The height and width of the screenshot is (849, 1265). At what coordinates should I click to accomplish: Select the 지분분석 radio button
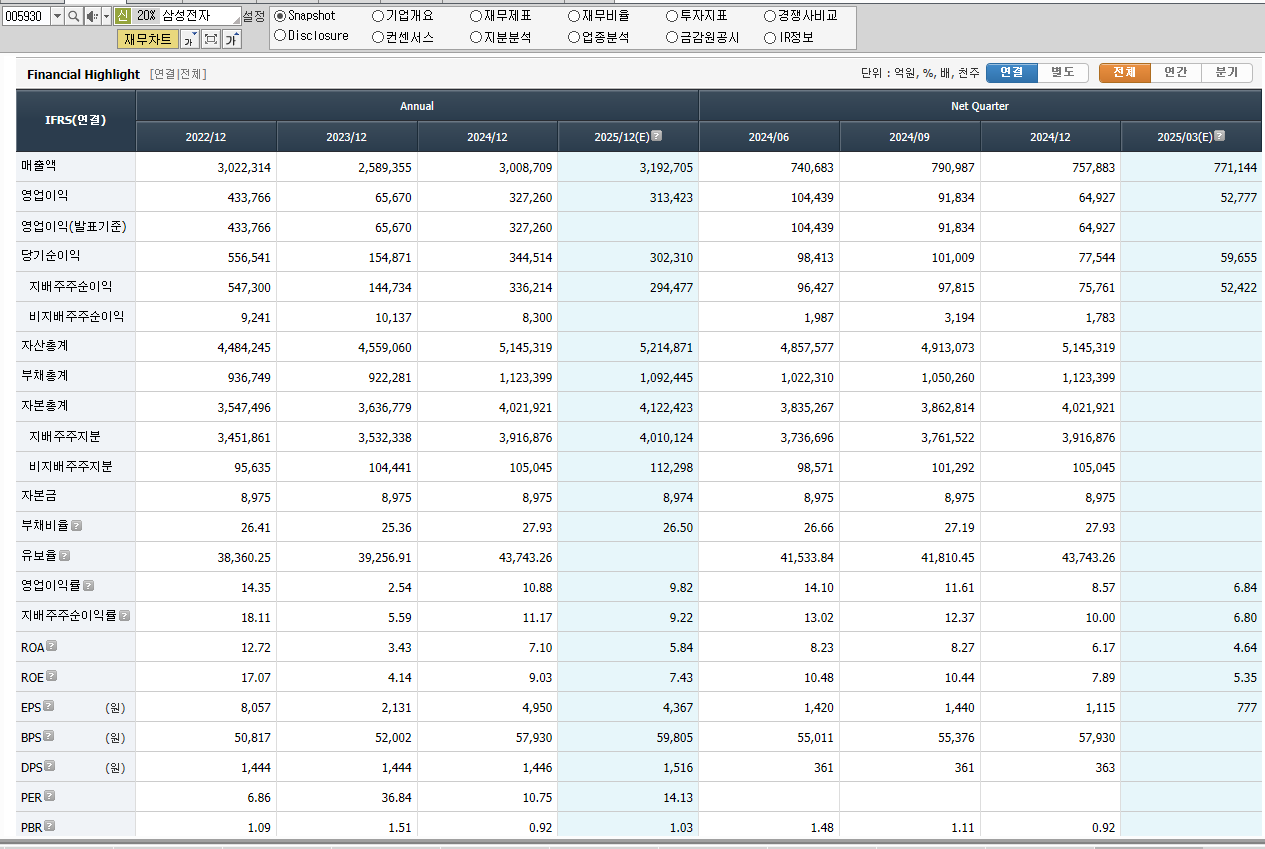[476, 37]
